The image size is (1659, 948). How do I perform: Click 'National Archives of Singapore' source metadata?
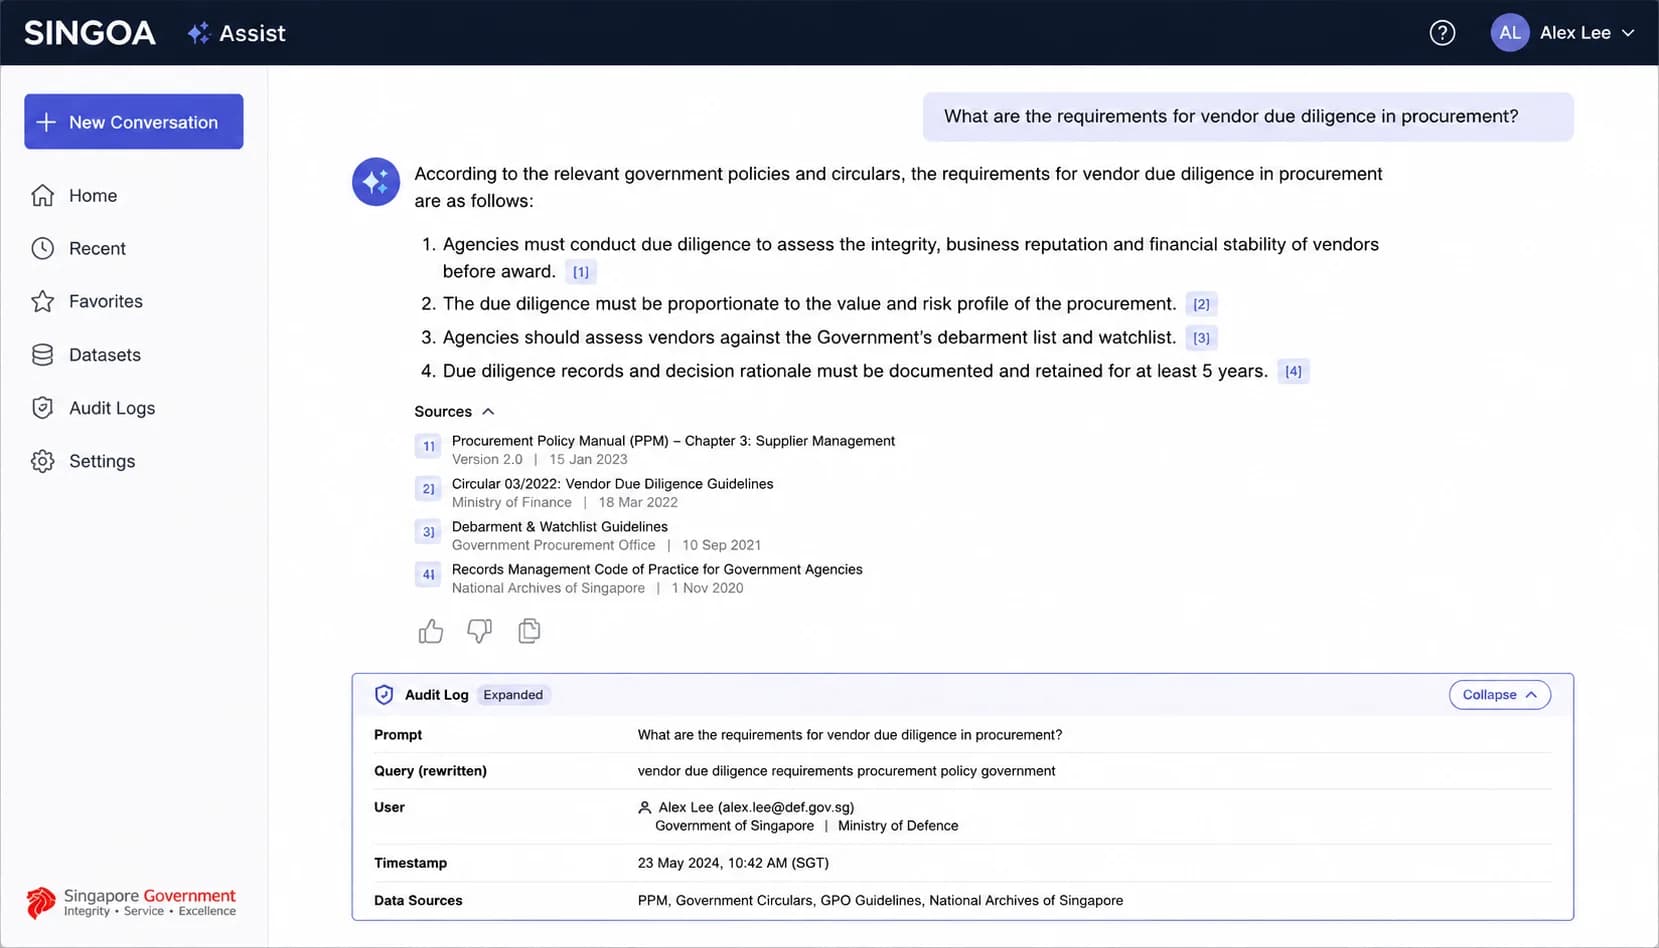click(x=548, y=589)
